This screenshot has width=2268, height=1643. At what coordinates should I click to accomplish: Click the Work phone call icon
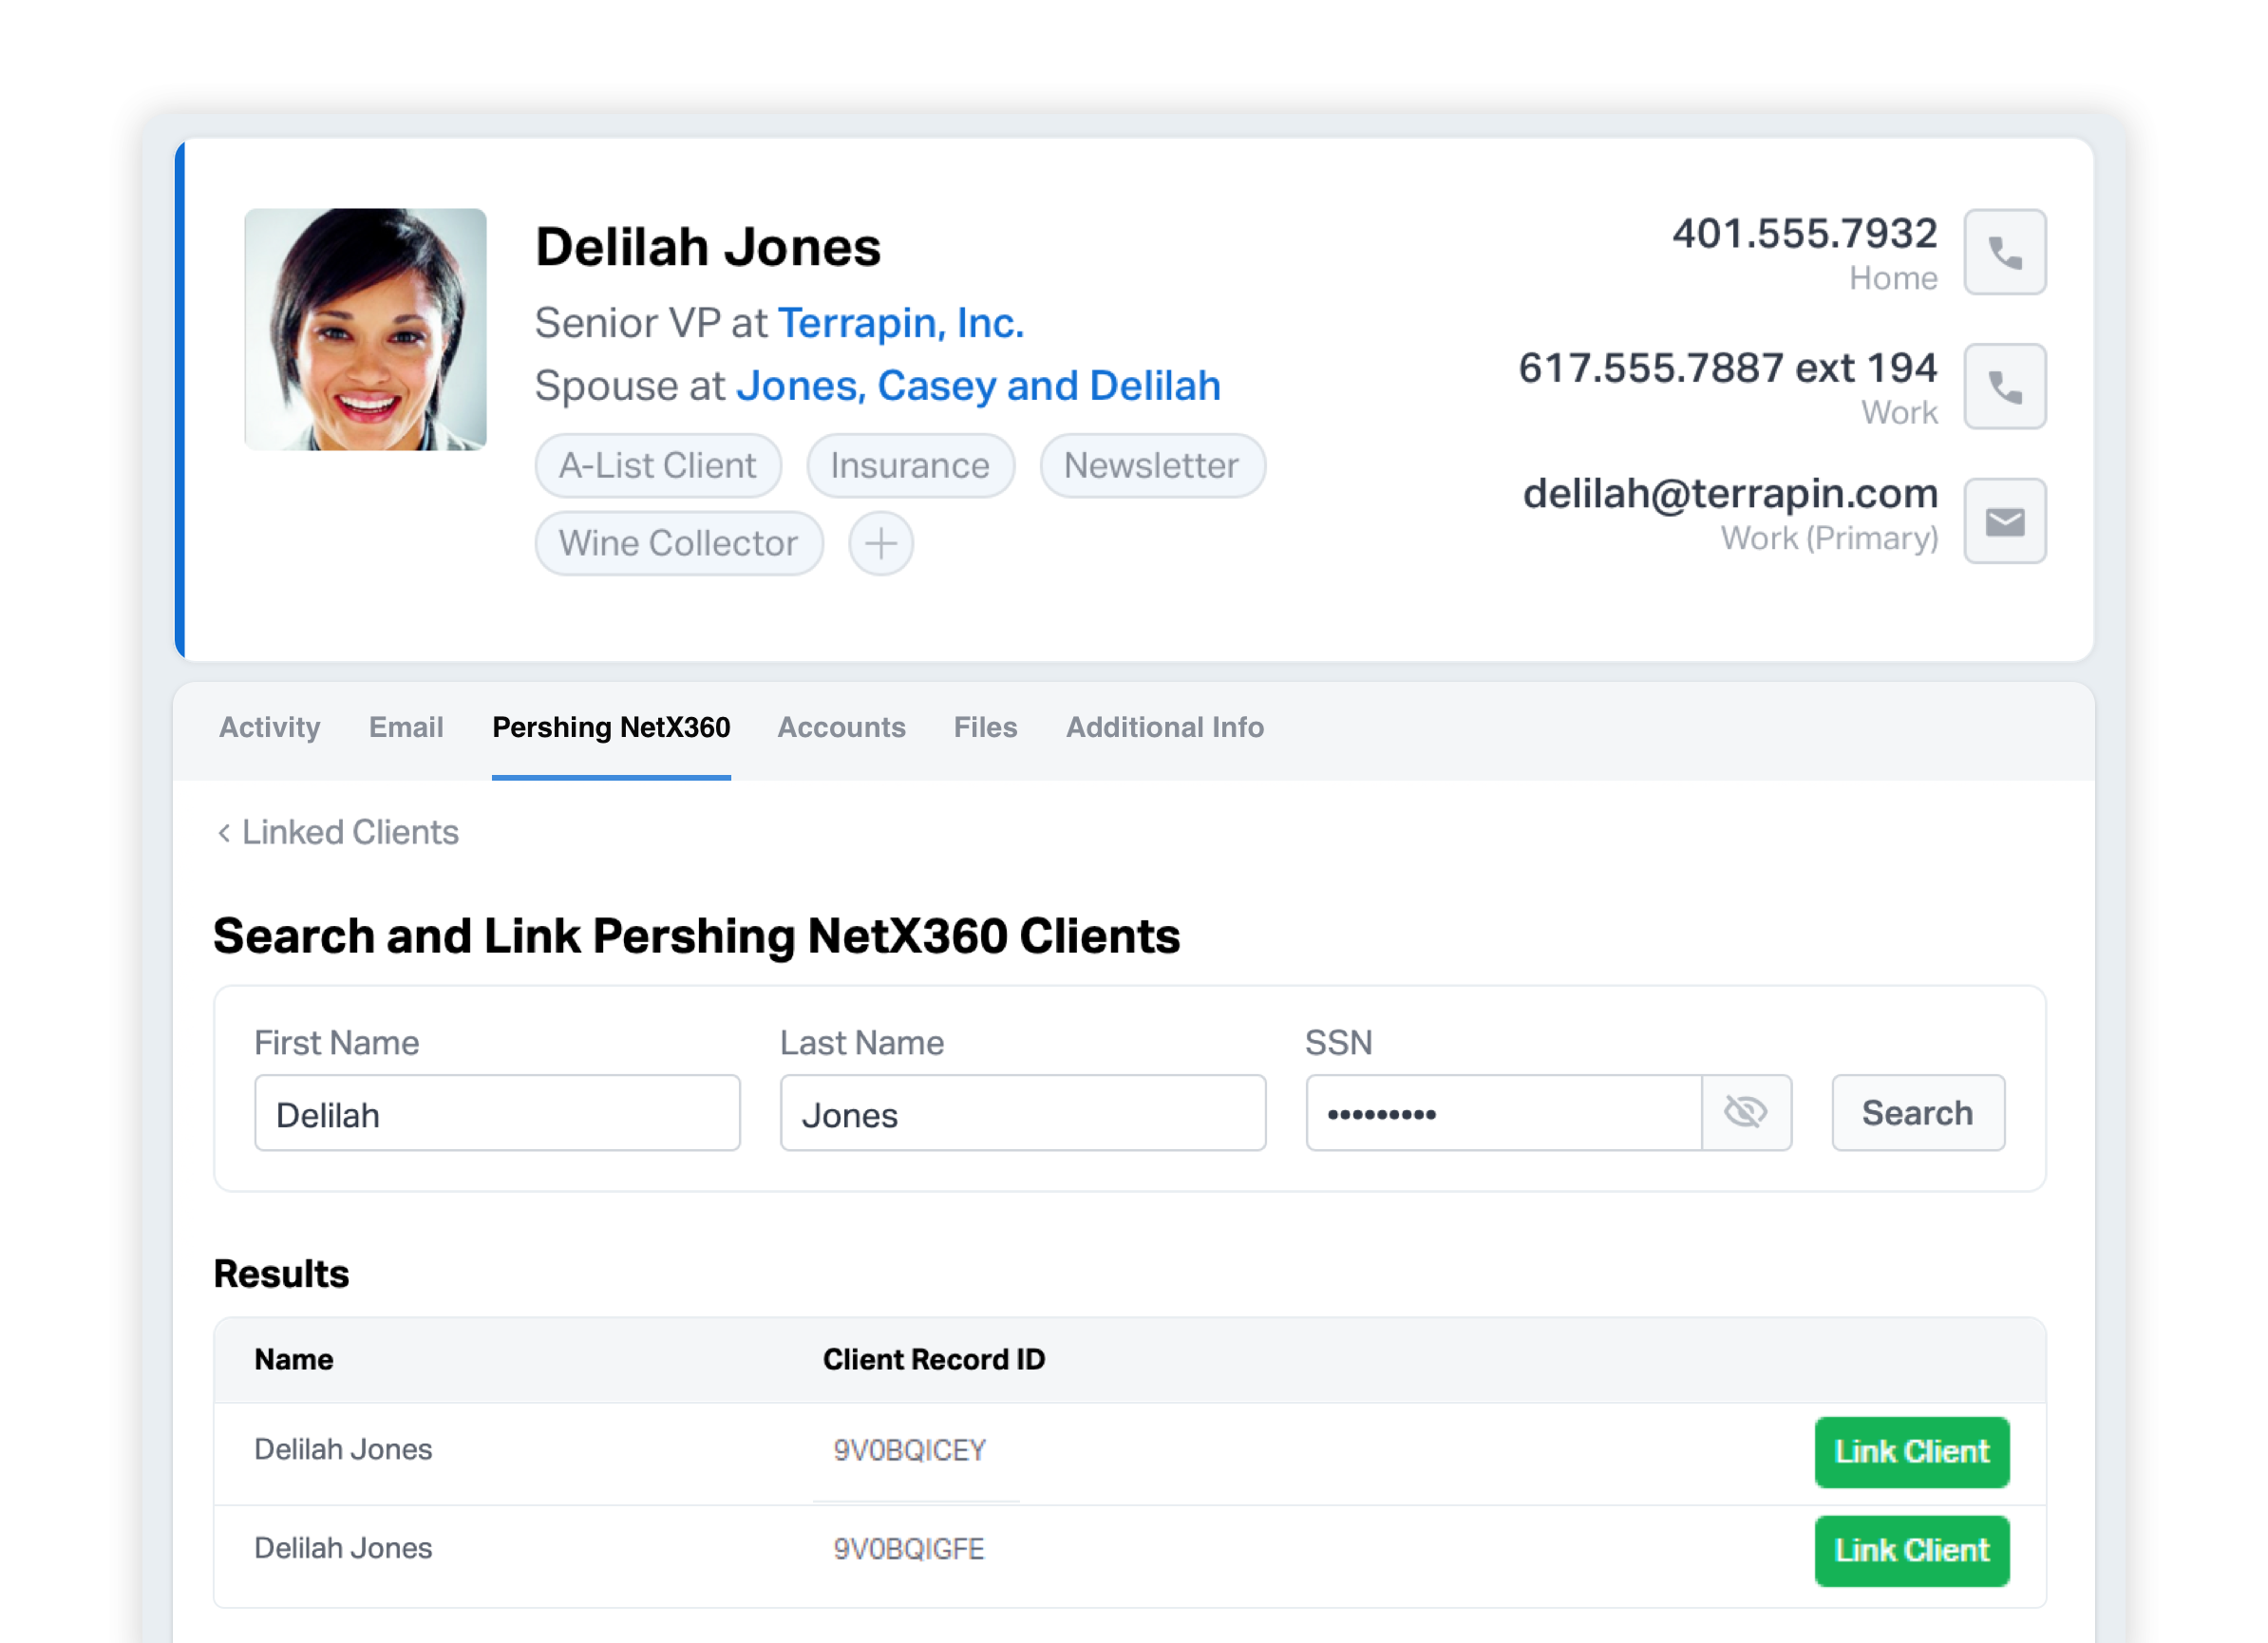pyautogui.click(x=2004, y=387)
